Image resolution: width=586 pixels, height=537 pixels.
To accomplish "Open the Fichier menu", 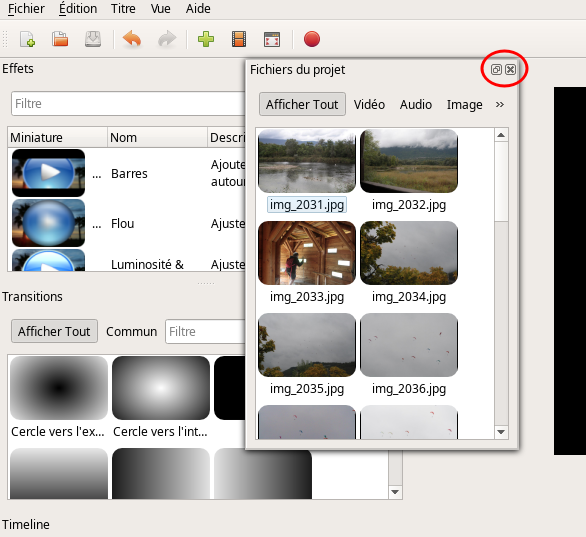I will tap(26, 8).
